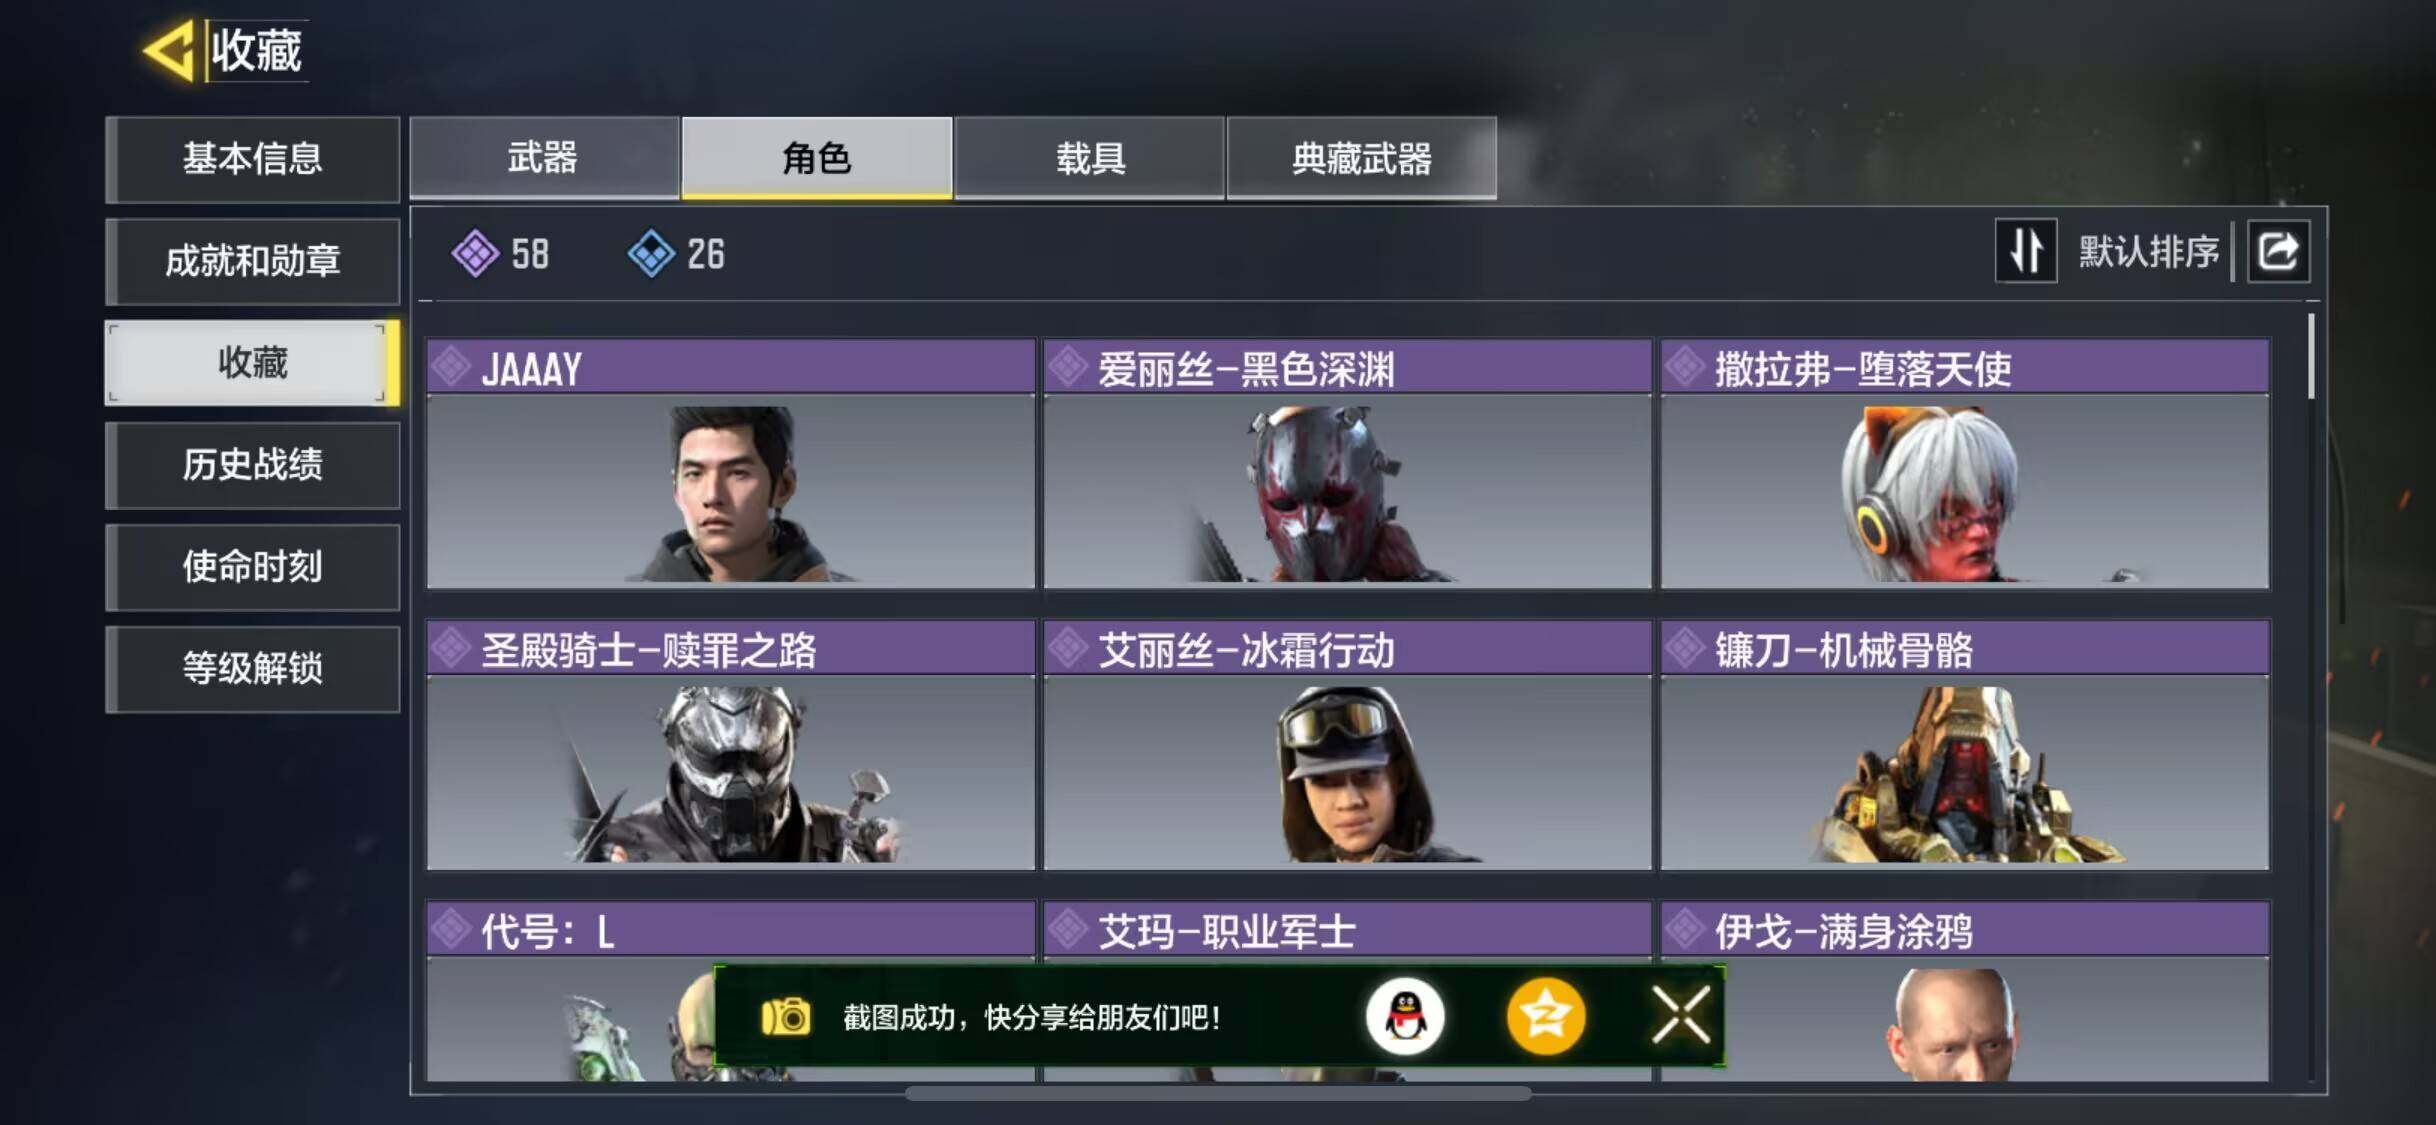Switch to the 载具 tab
This screenshot has height=1125, width=2436.
1090,158
